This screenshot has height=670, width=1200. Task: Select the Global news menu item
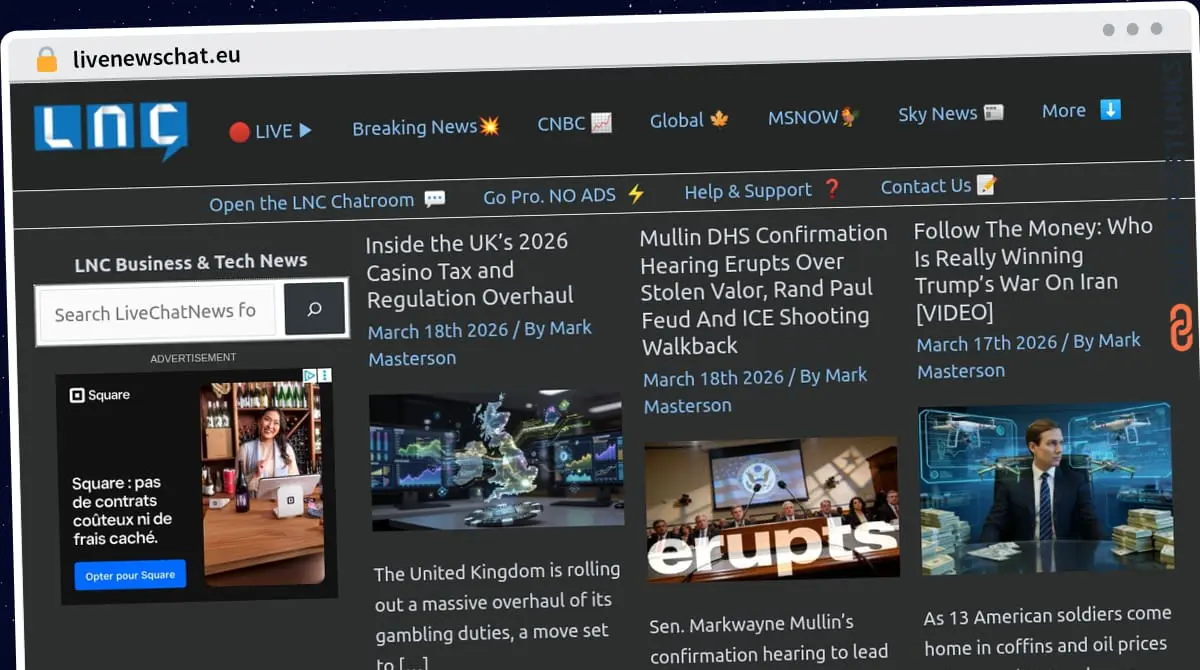[689, 120]
